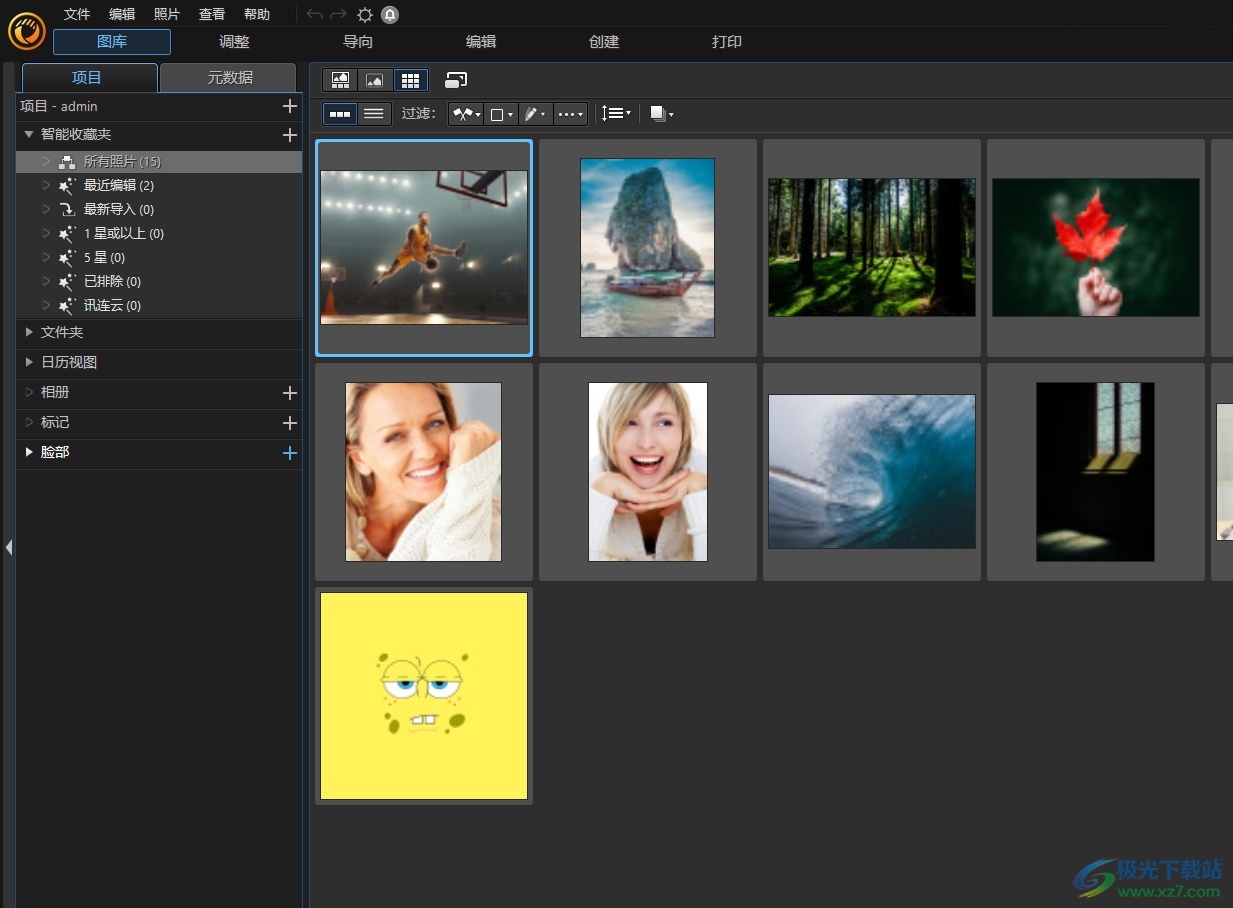Select list view layout button
The height and width of the screenshot is (908, 1233).
click(374, 114)
